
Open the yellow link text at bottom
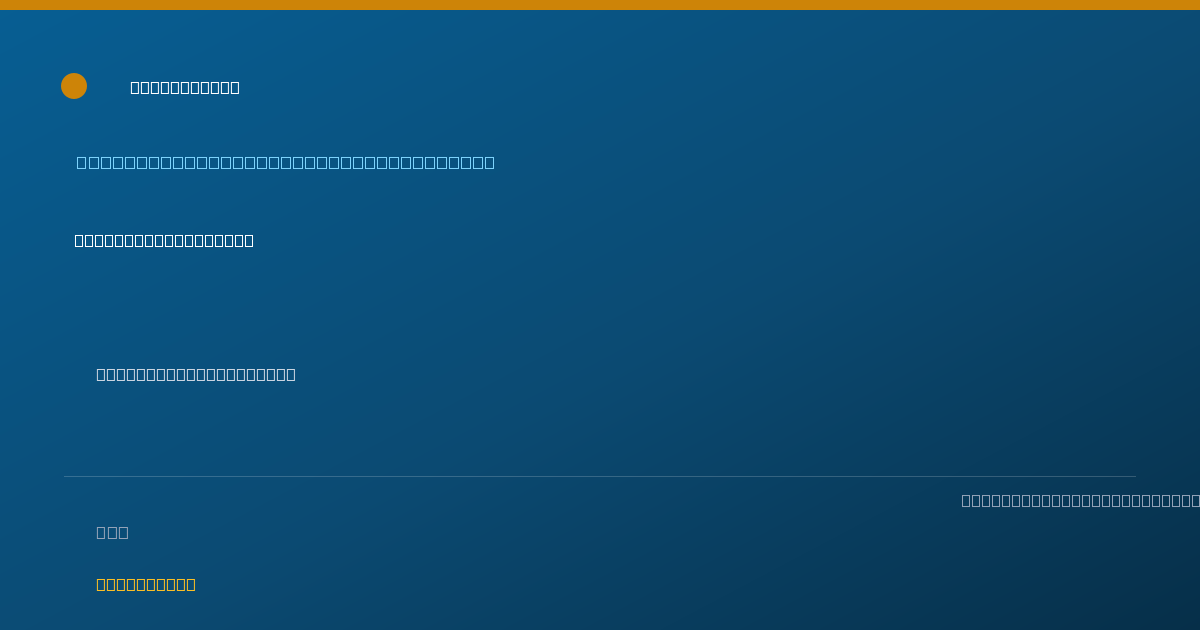coord(146,584)
